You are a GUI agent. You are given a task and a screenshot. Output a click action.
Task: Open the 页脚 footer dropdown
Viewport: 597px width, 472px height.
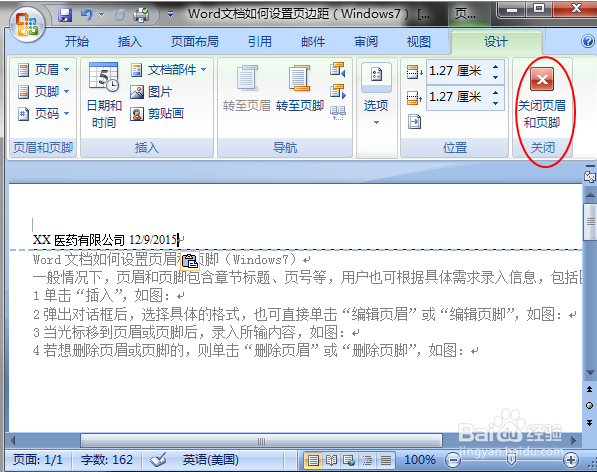(43, 91)
